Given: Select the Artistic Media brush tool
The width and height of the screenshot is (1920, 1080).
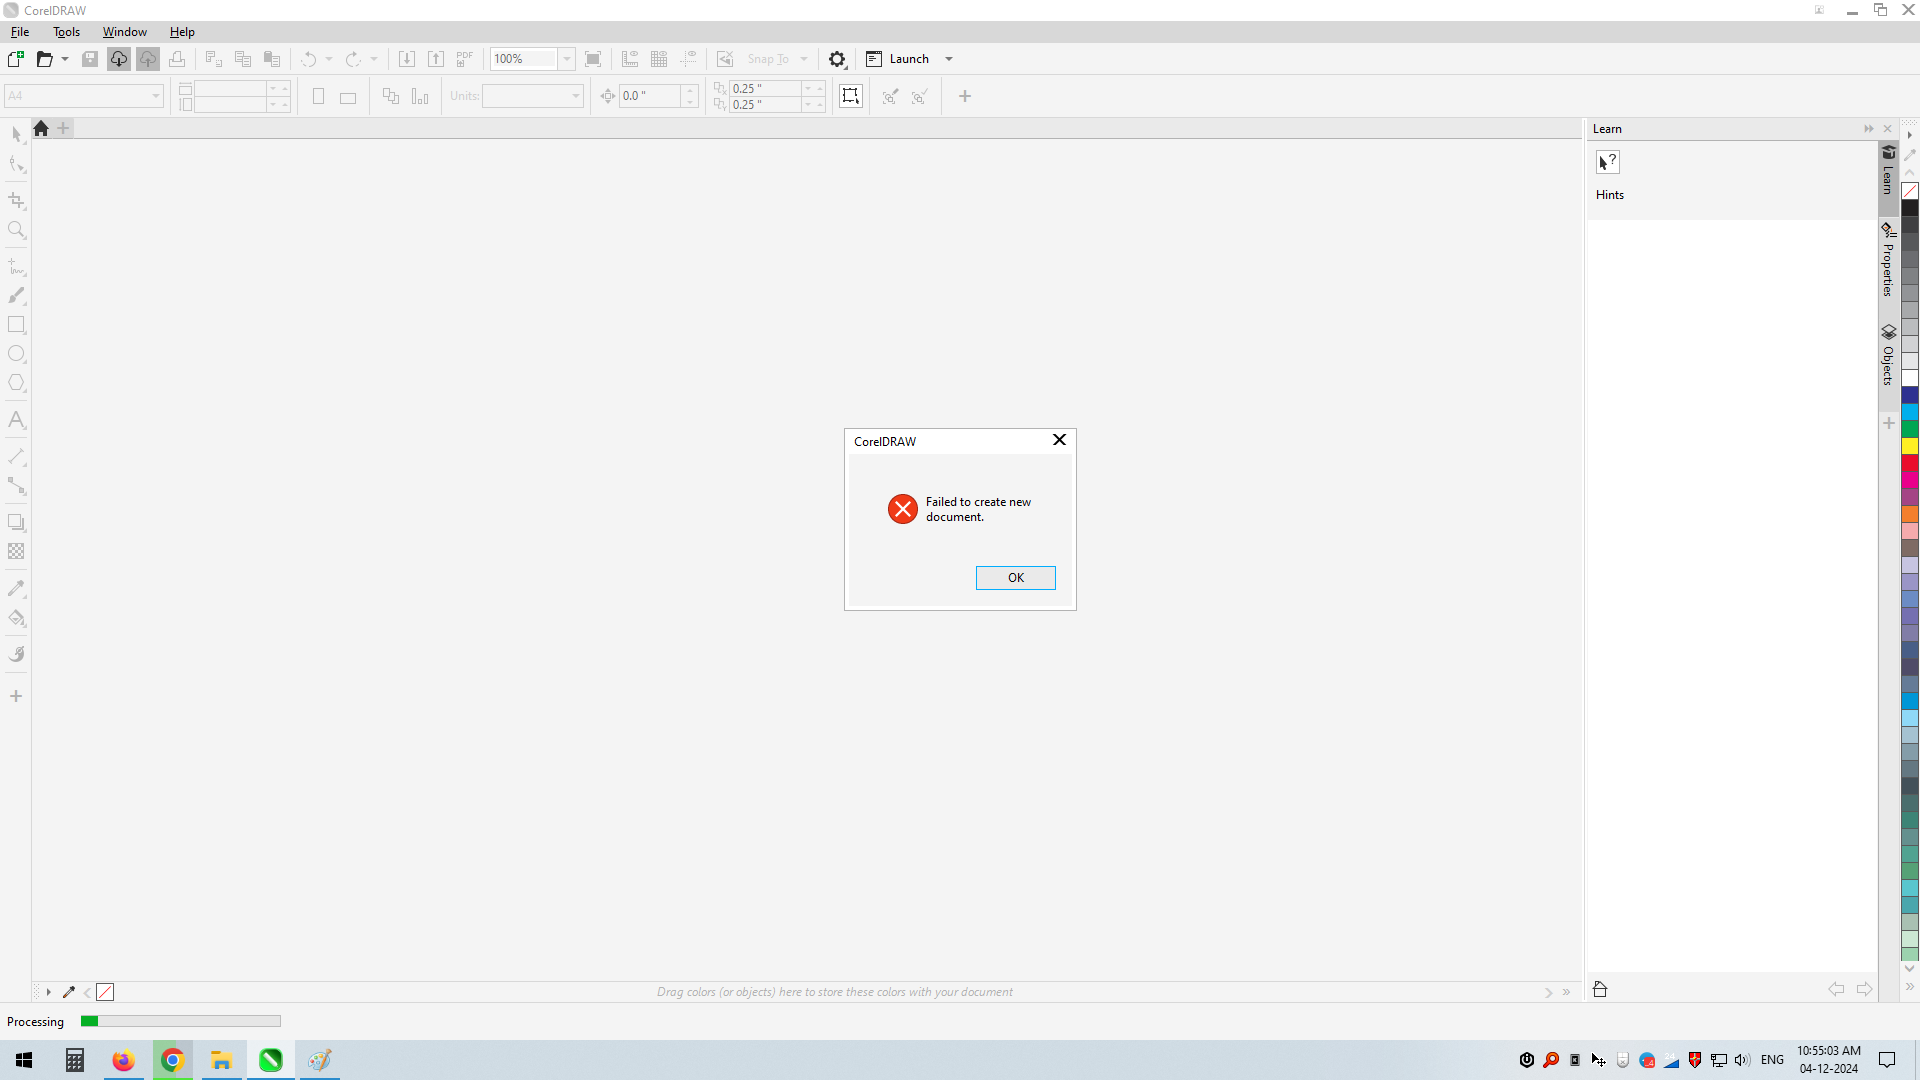Looking at the screenshot, I should click(17, 296).
